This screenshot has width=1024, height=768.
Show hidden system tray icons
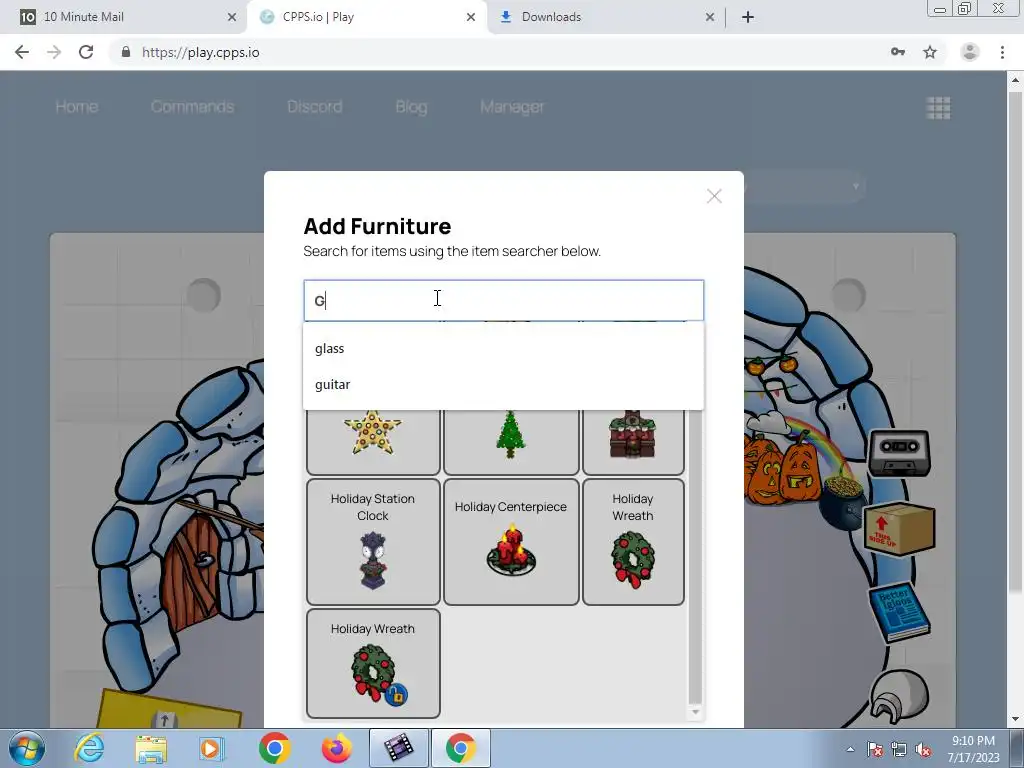(x=850, y=749)
